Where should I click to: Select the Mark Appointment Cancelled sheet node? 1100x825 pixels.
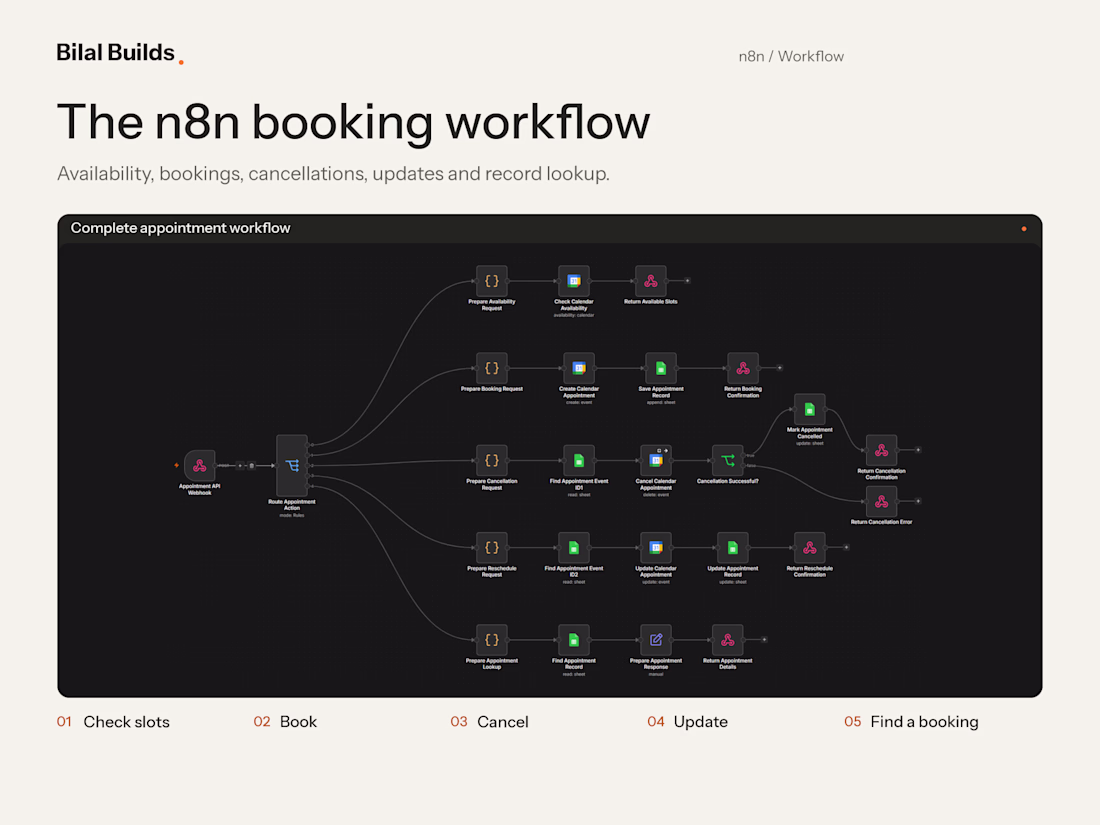point(810,409)
